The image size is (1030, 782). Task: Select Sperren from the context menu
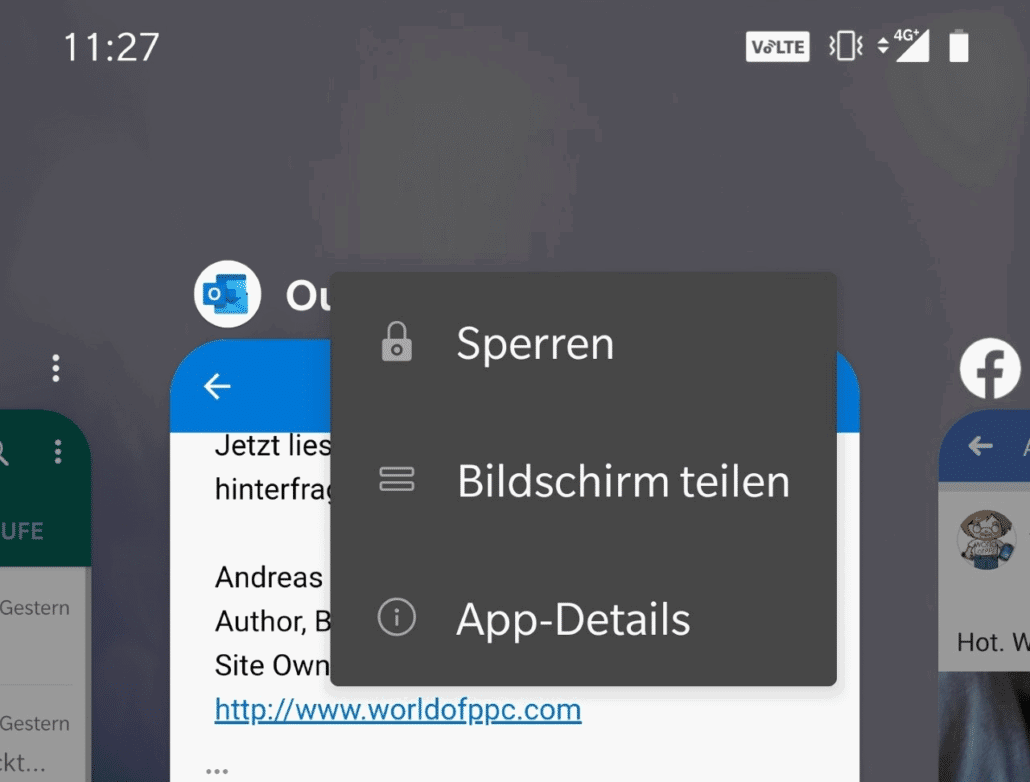point(583,343)
